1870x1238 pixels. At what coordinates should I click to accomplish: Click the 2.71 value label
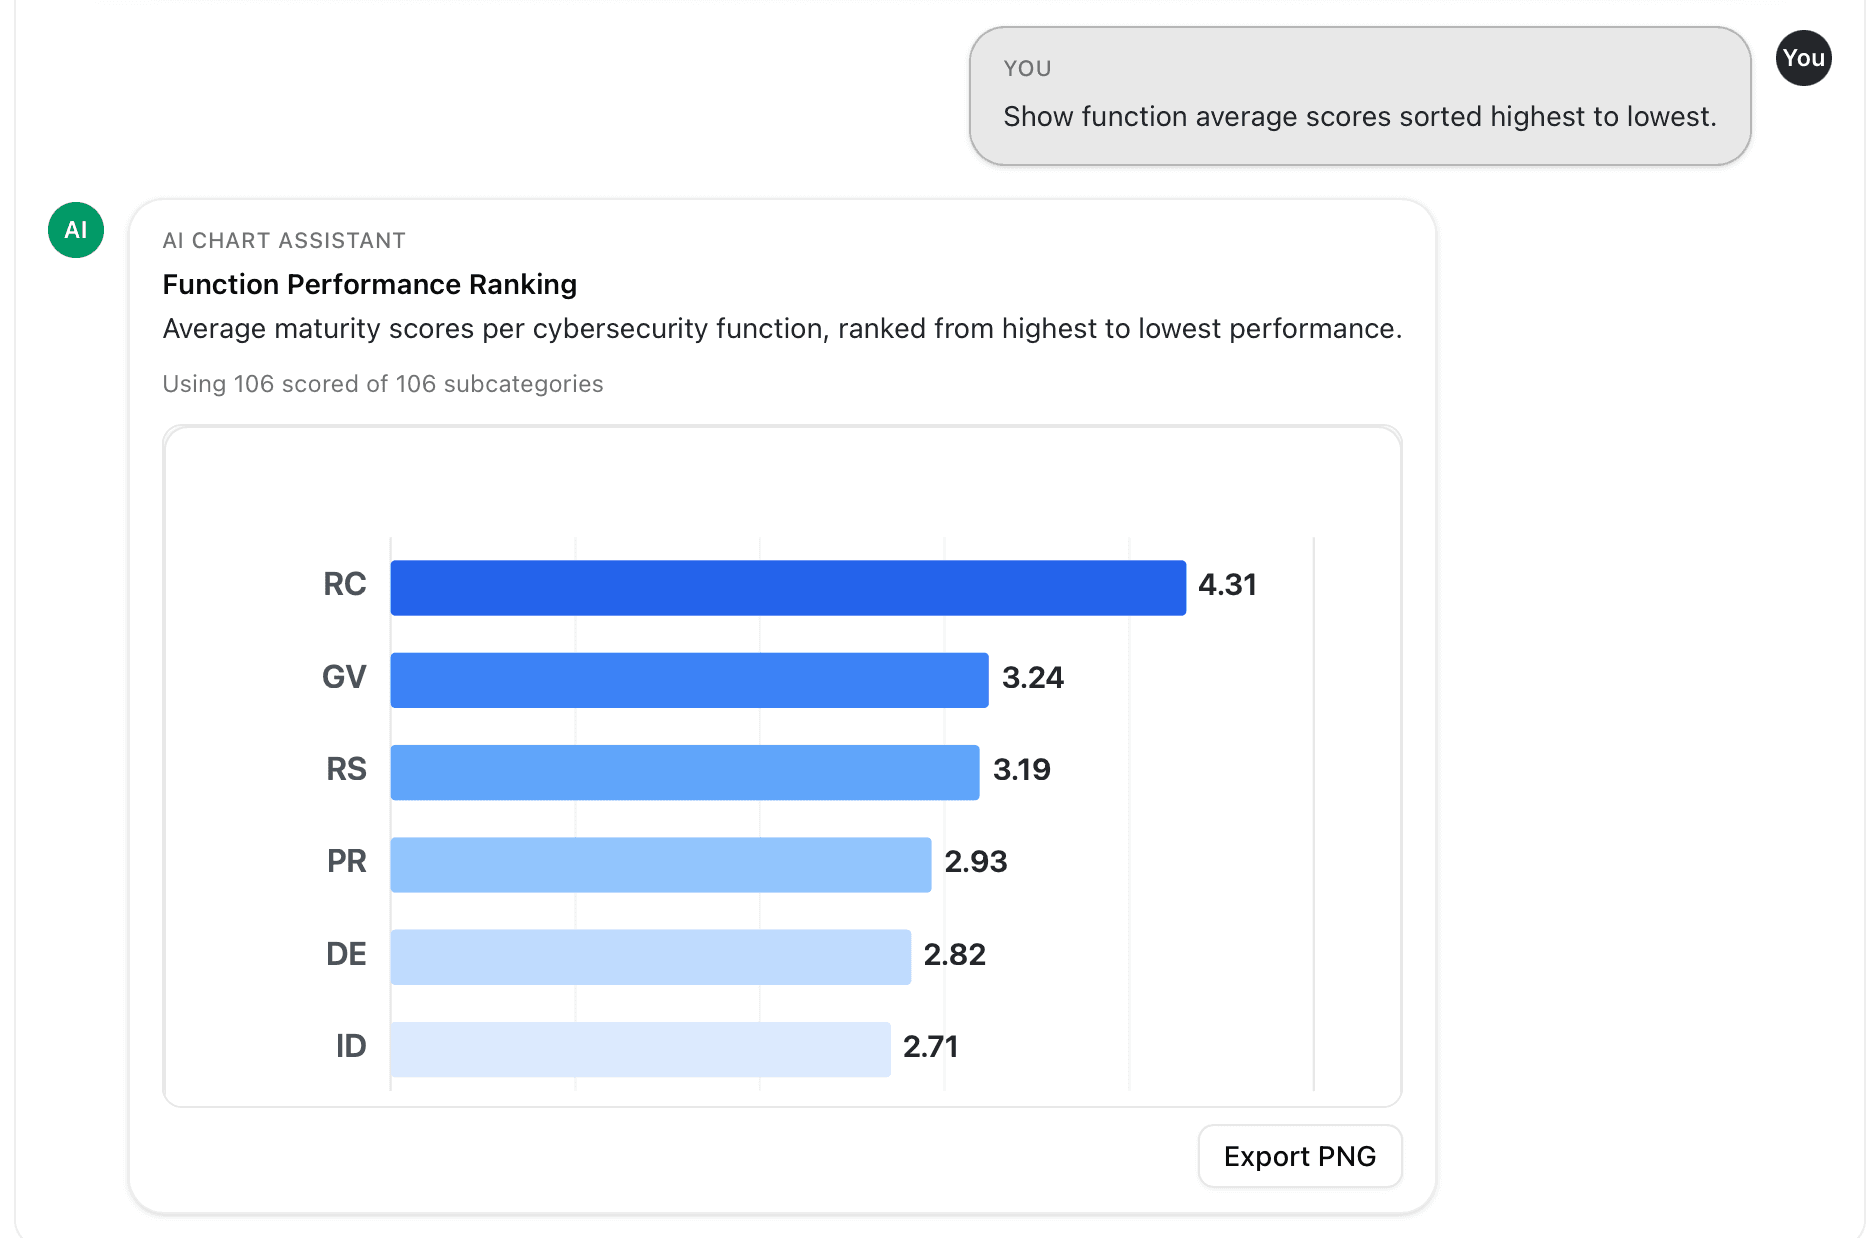coord(930,1047)
